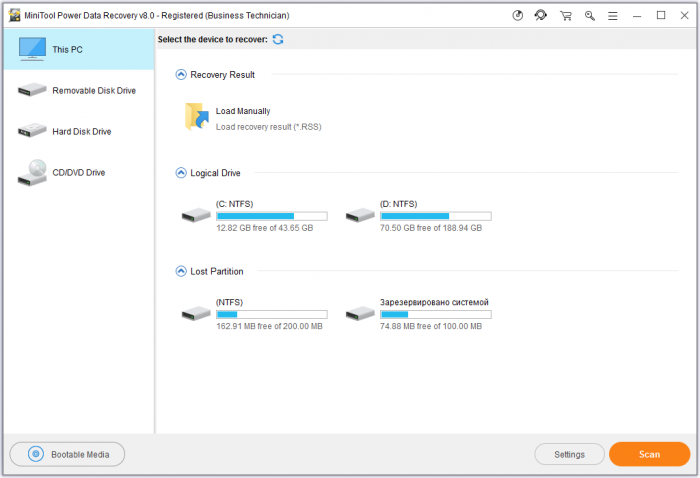
Task: Close the MiniTool window
Action: coord(684,16)
